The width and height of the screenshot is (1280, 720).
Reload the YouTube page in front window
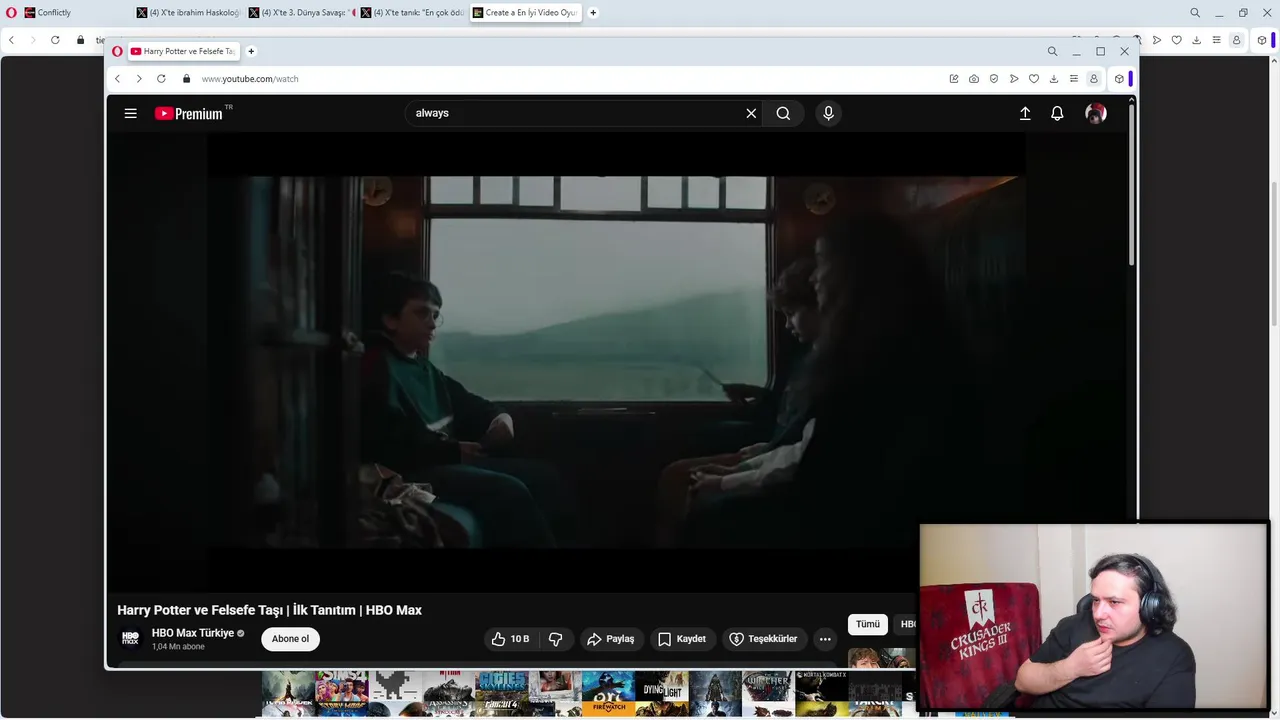point(161,79)
